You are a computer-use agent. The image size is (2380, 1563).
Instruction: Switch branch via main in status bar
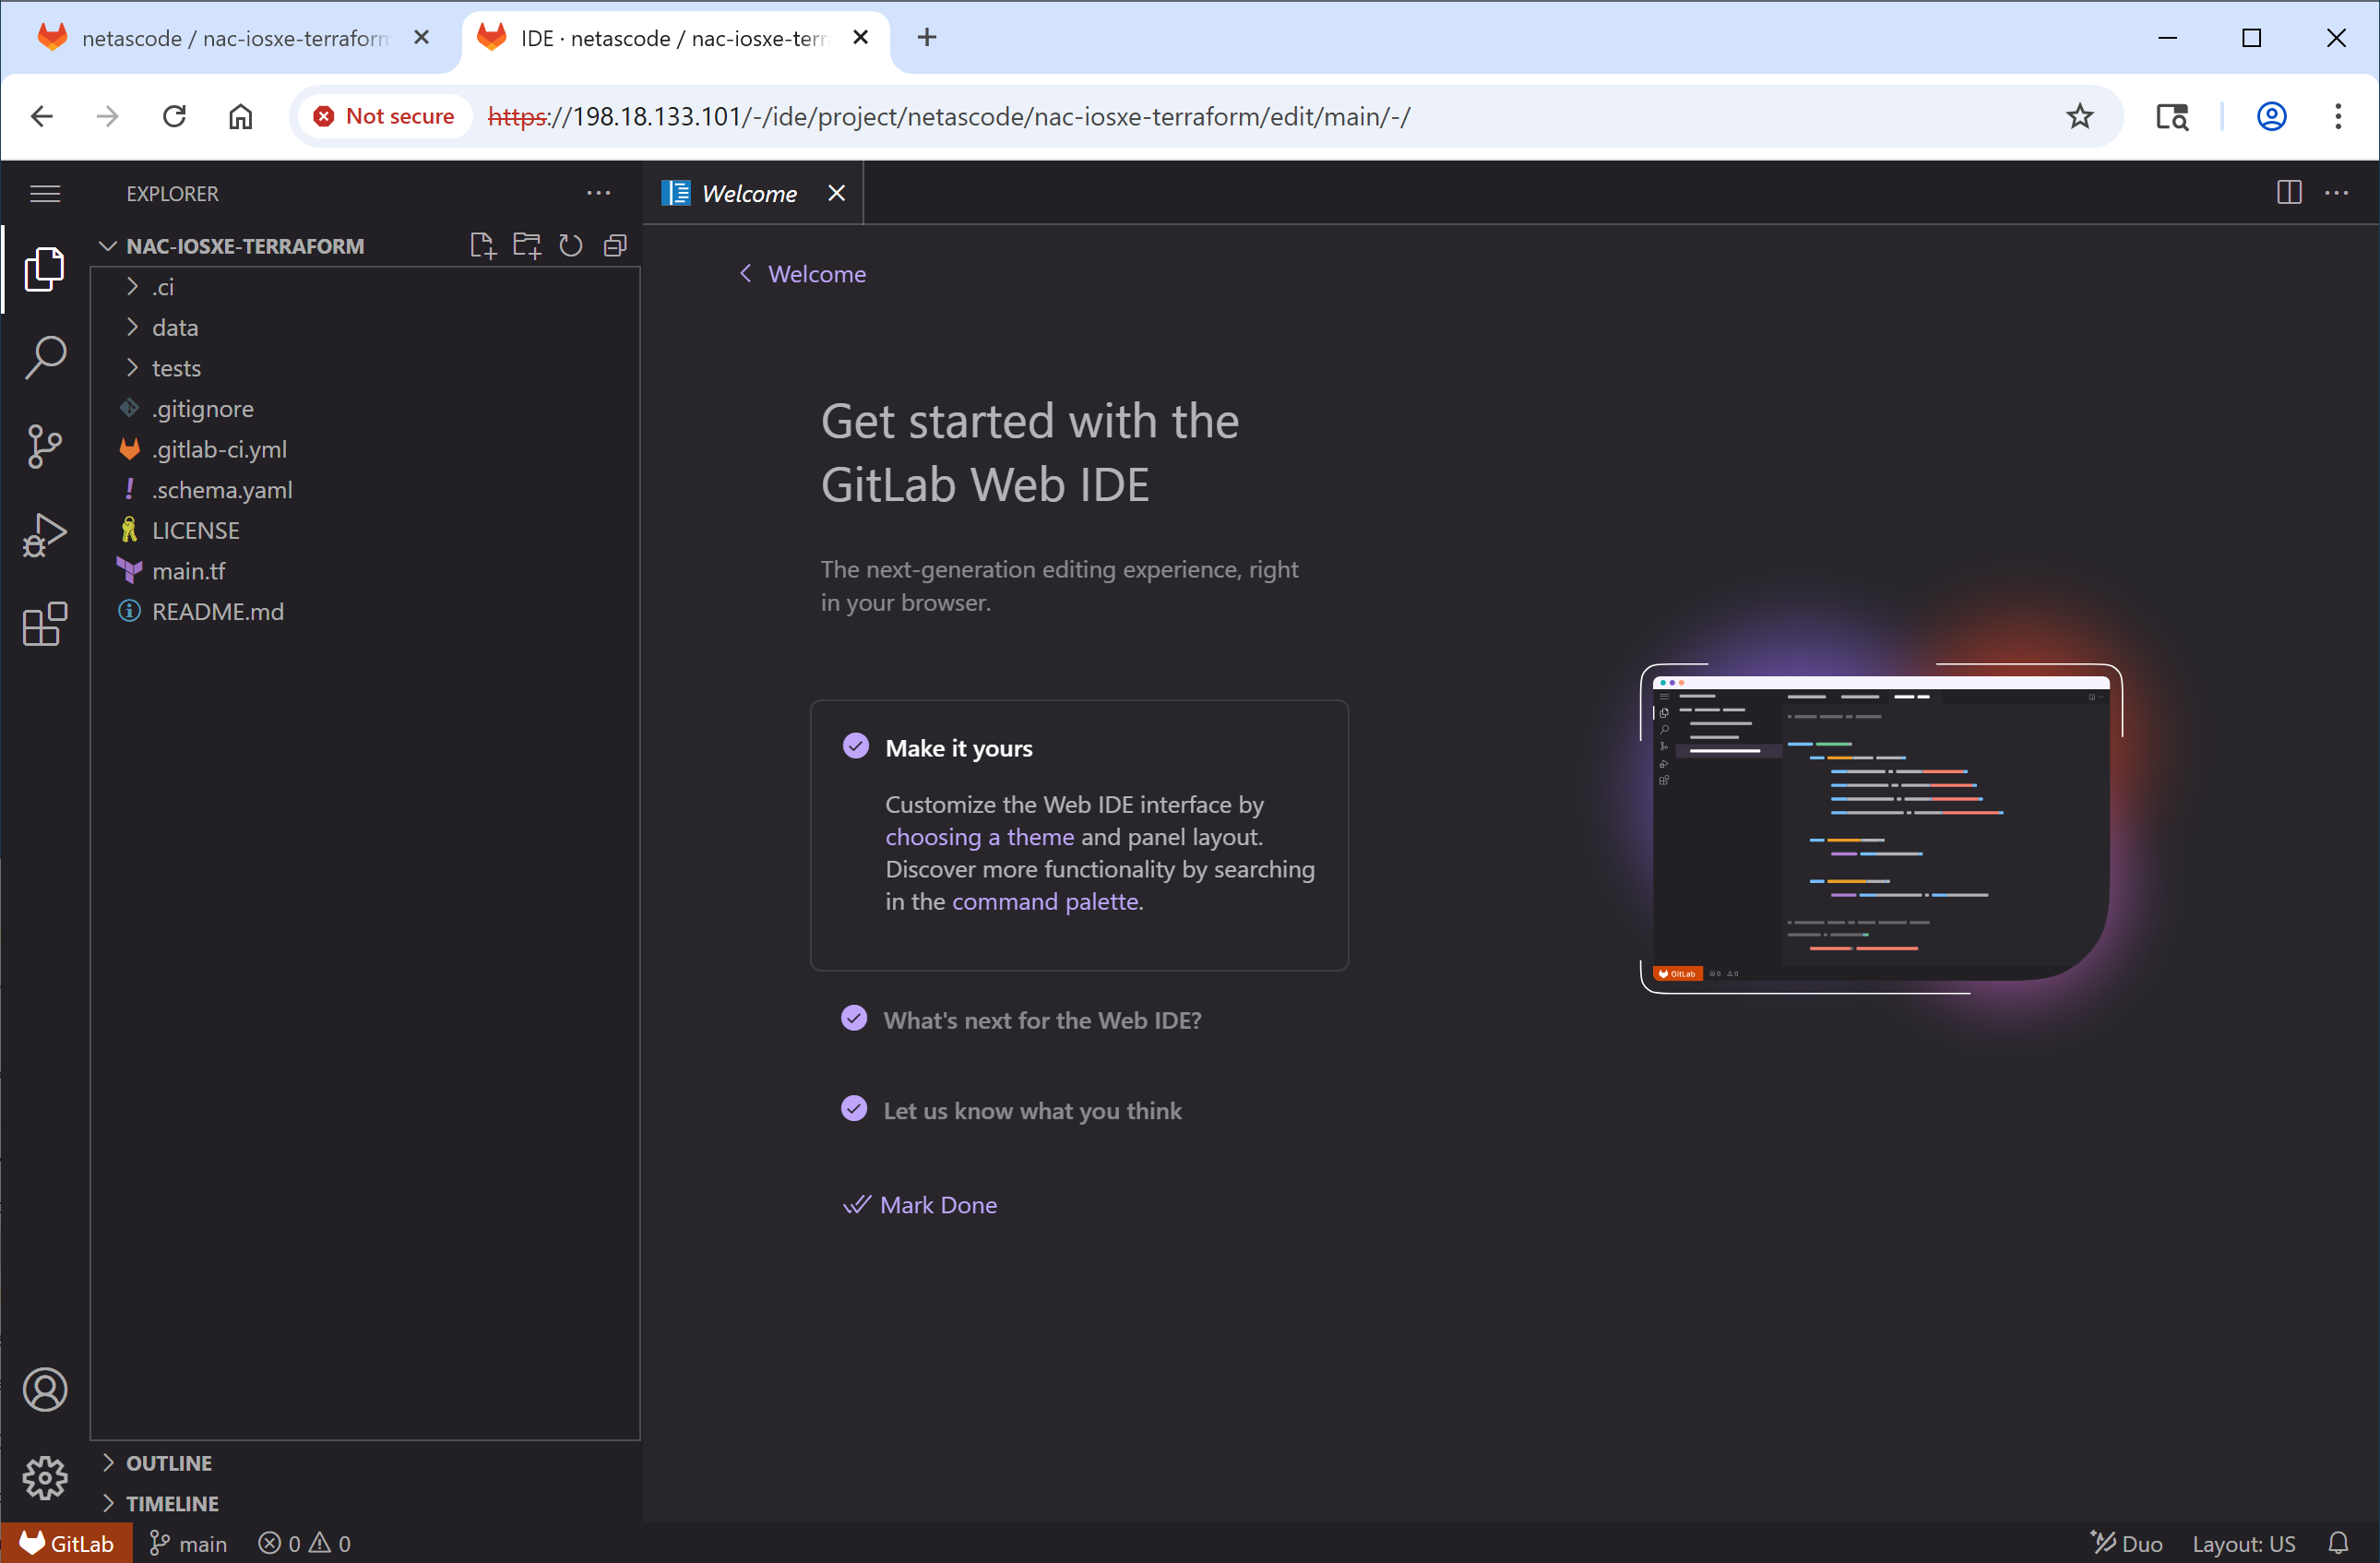point(188,1543)
